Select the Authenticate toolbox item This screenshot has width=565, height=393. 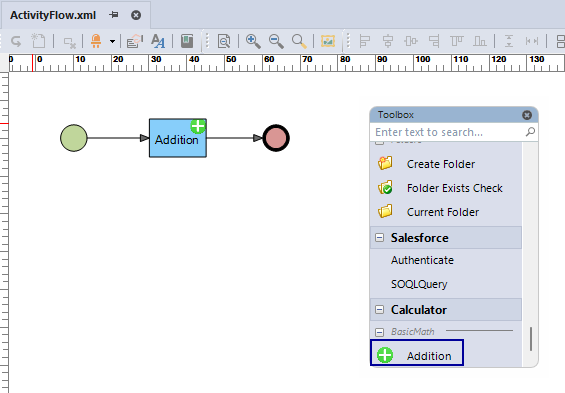click(x=422, y=260)
